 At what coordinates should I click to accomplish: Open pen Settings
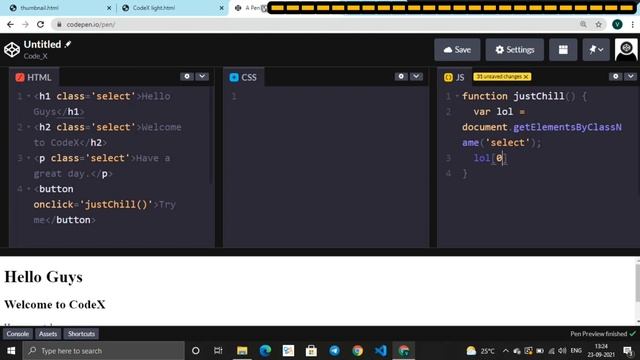tap(515, 50)
